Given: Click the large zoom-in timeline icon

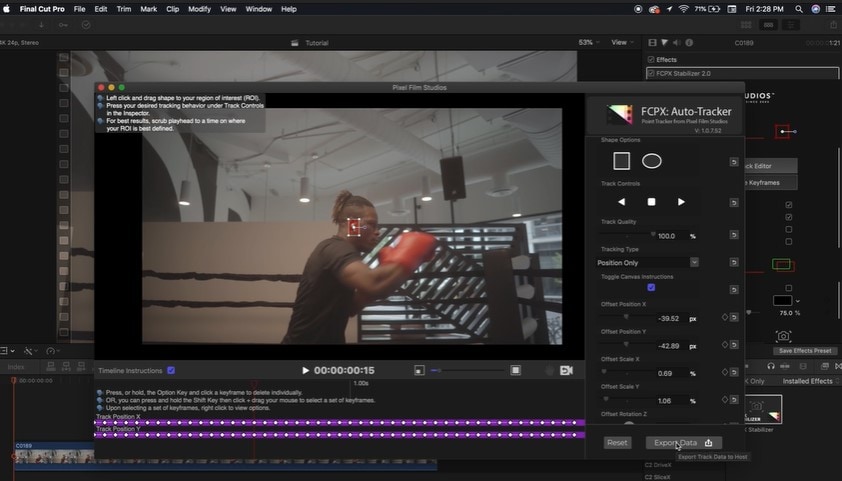Looking at the screenshot, I should [x=516, y=370].
